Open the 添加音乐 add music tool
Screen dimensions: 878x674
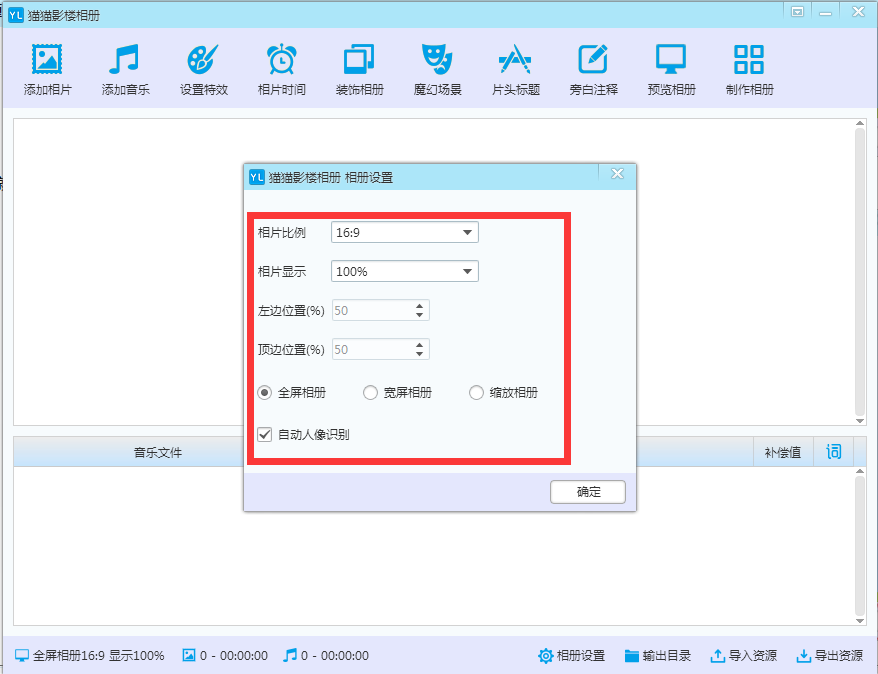pos(125,69)
